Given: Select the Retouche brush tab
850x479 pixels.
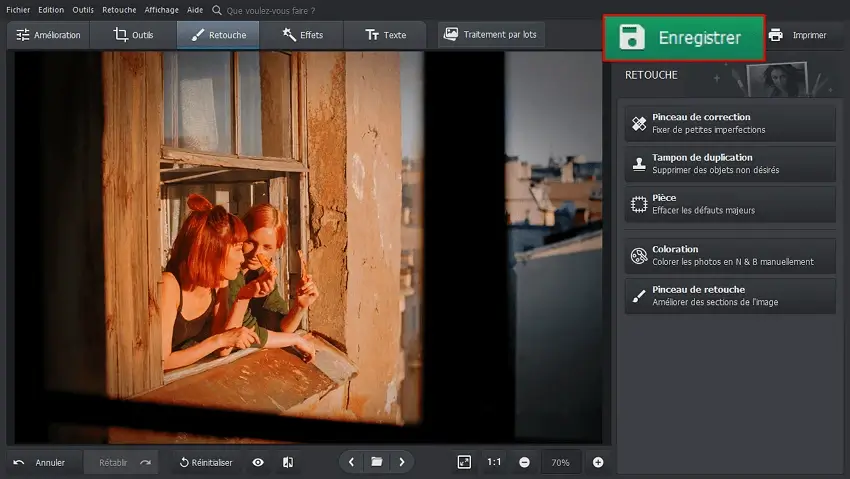Looking at the screenshot, I should point(218,35).
